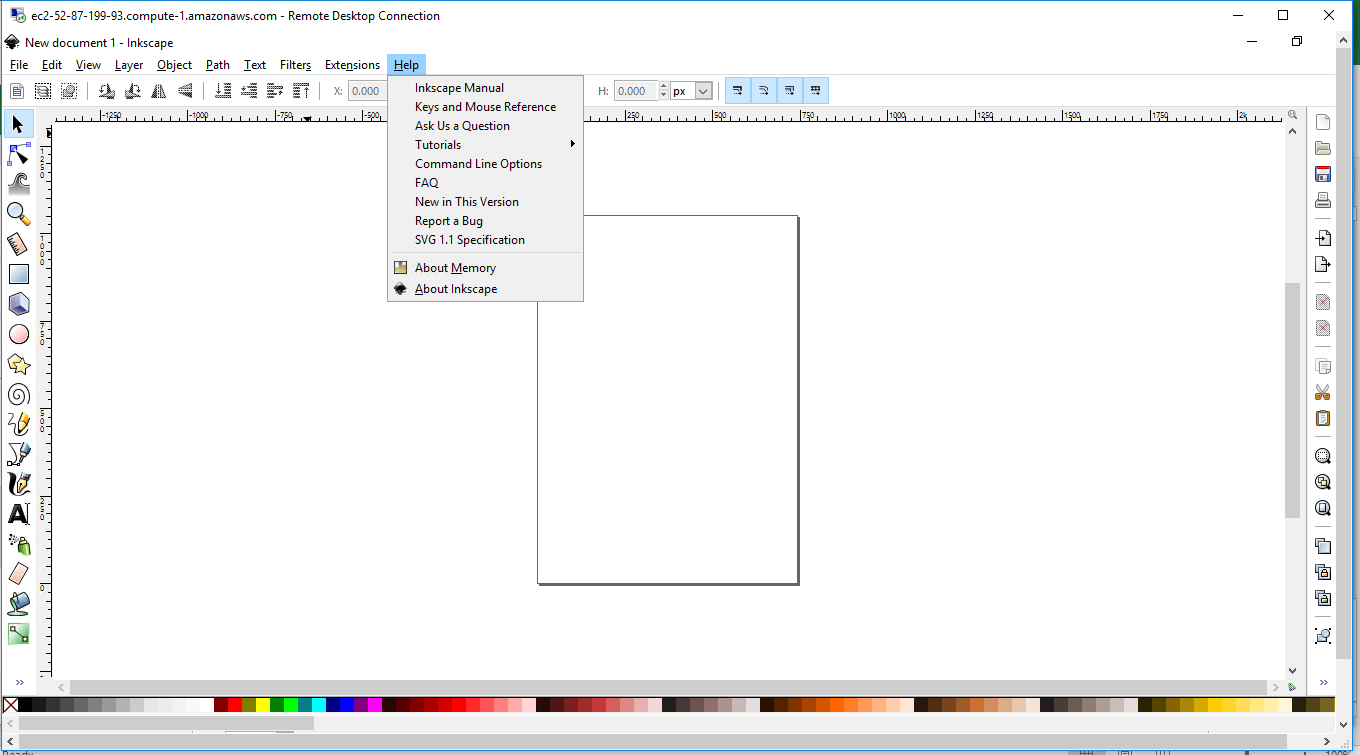
Task: Choose the Star and polygon tool
Action: (19, 364)
